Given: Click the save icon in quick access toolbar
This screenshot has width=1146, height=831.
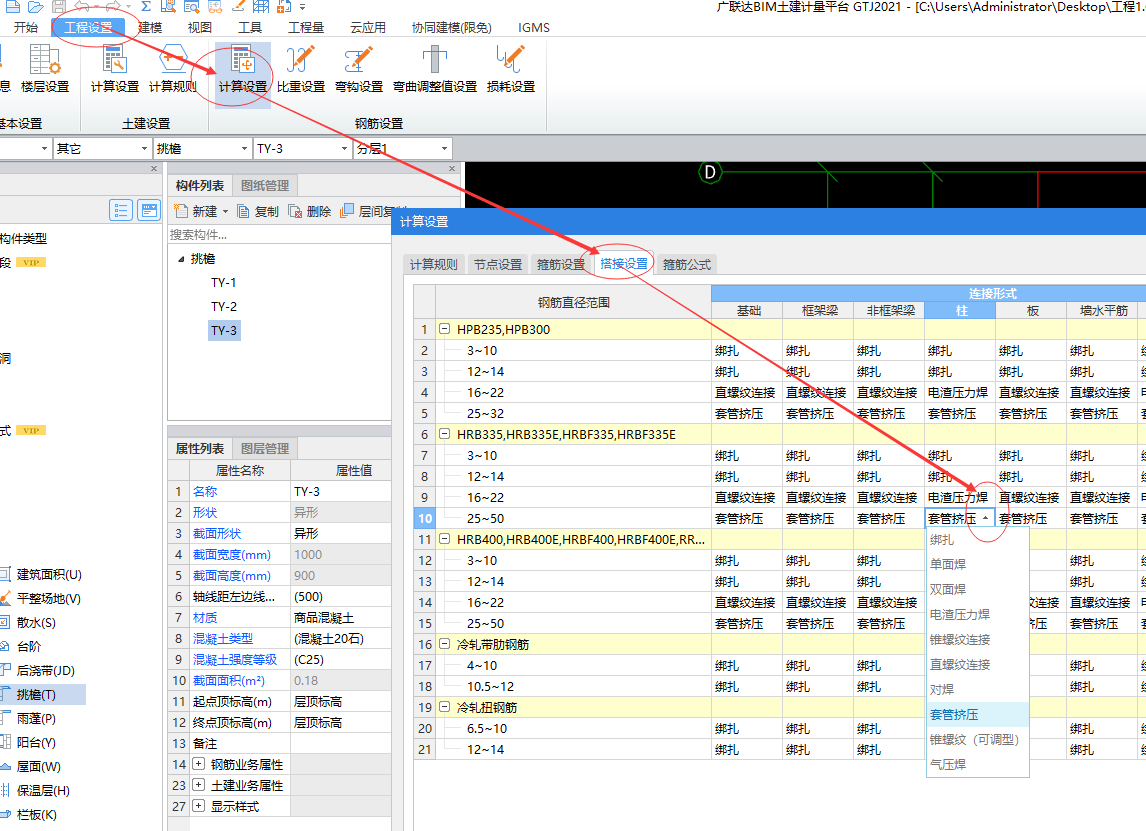Looking at the screenshot, I should pos(58,7).
